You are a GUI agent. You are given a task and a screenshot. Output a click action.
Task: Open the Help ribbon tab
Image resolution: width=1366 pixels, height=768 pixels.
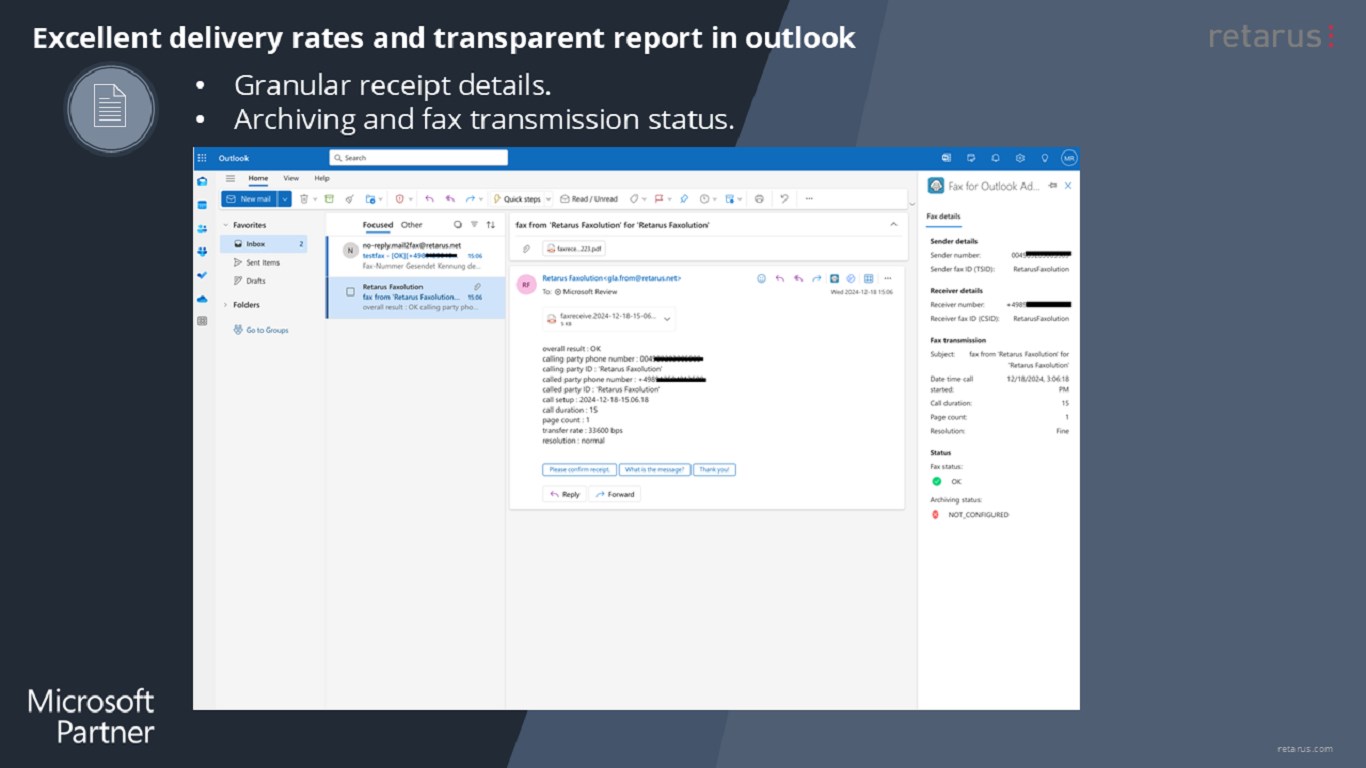[322, 178]
